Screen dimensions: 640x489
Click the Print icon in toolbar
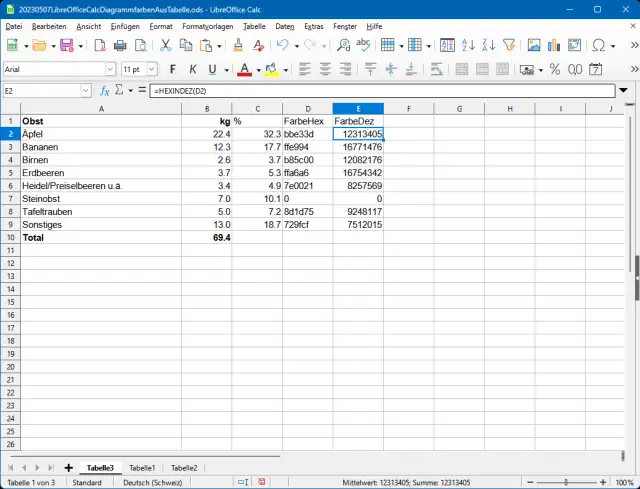(120, 45)
